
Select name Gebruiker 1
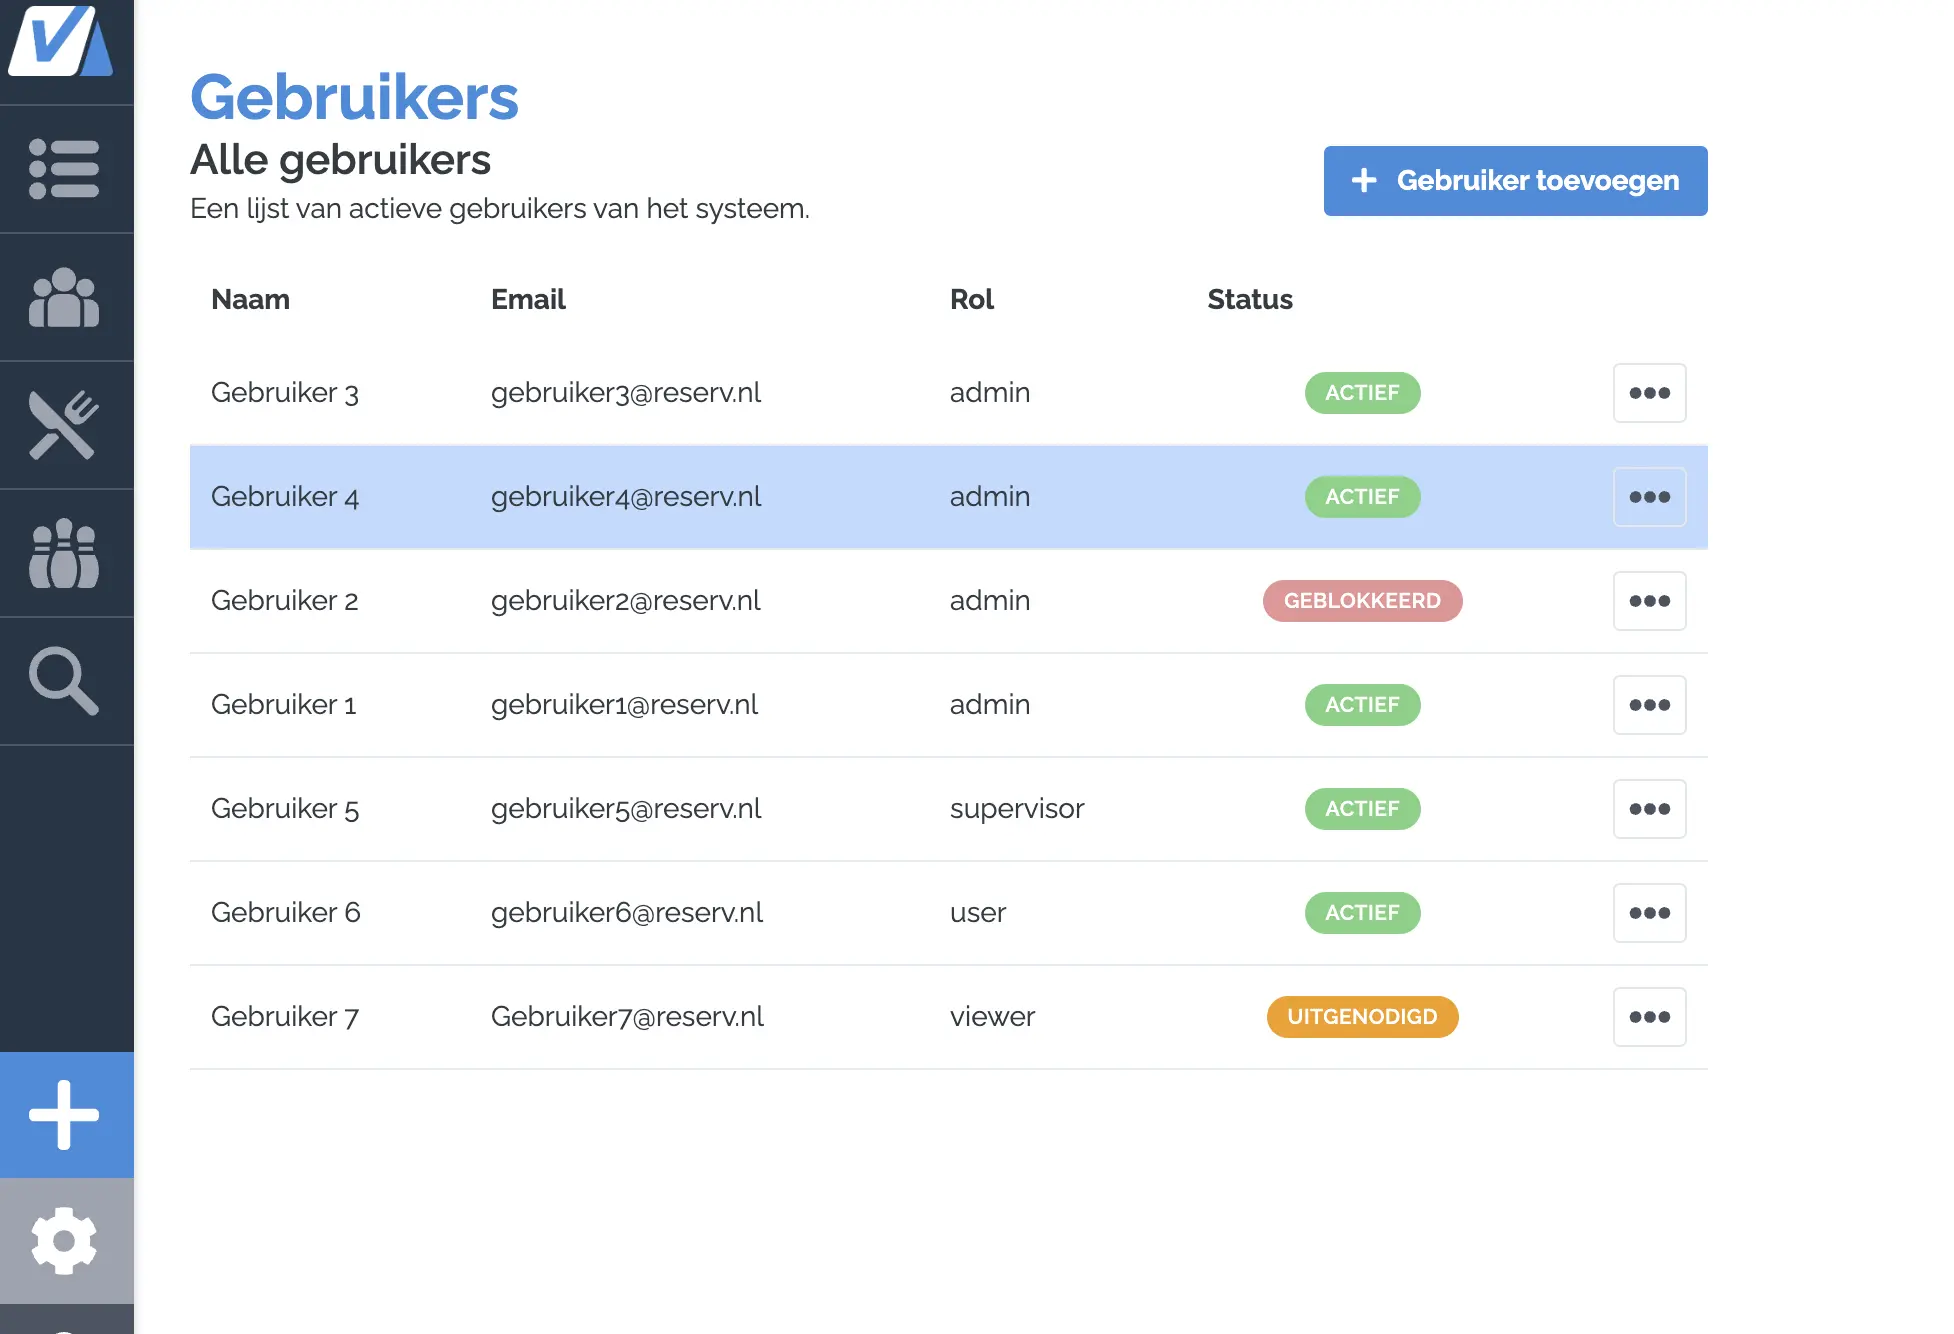[x=284, y=705]
